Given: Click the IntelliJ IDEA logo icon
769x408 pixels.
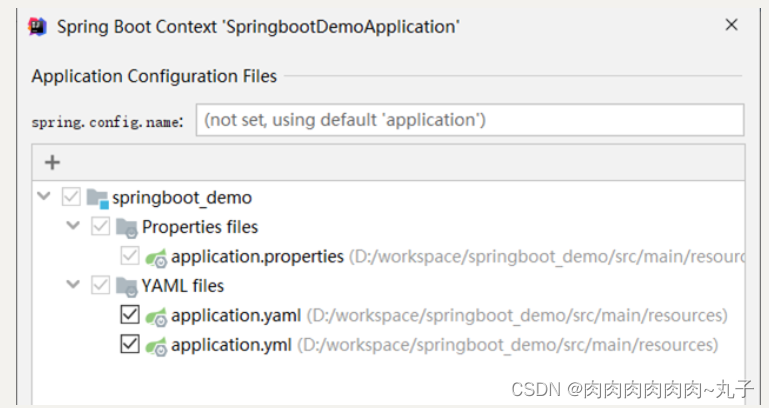Looking at the screenshot, I should point(38,26).
